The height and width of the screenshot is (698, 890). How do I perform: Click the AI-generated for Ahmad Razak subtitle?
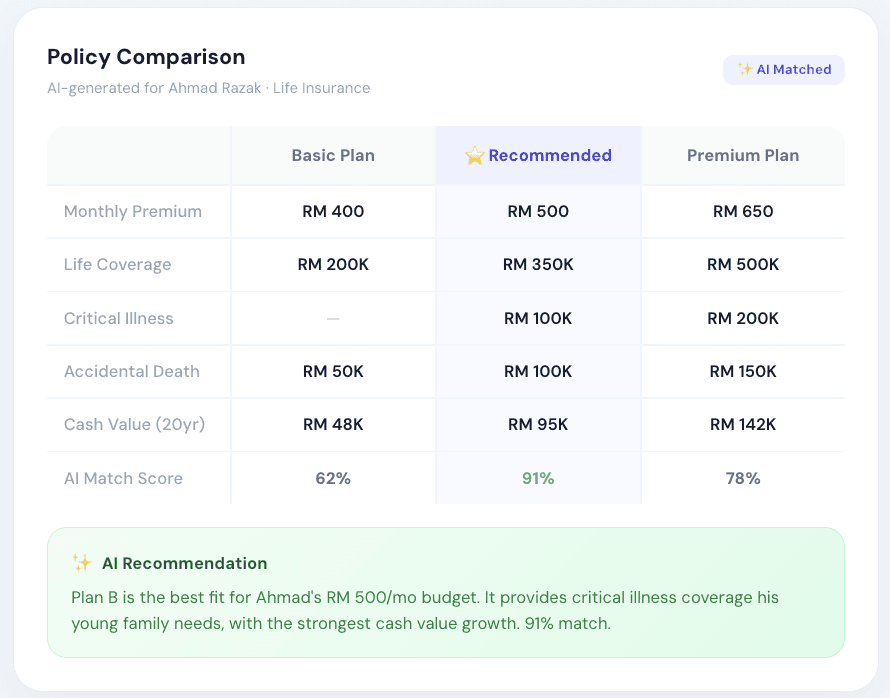[x=208, y=88]
